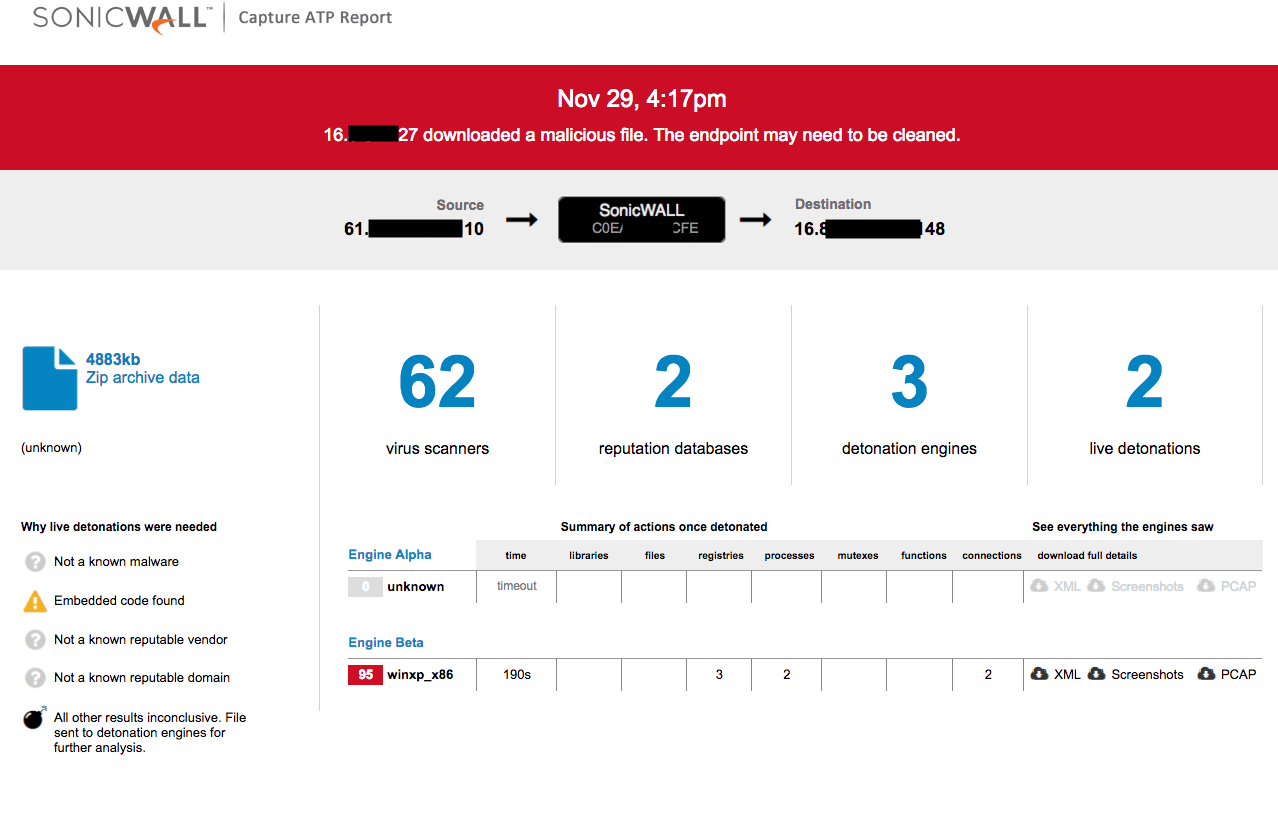Click Summary of actions once detonated heading
The image size is (1278, 818).
664,527
